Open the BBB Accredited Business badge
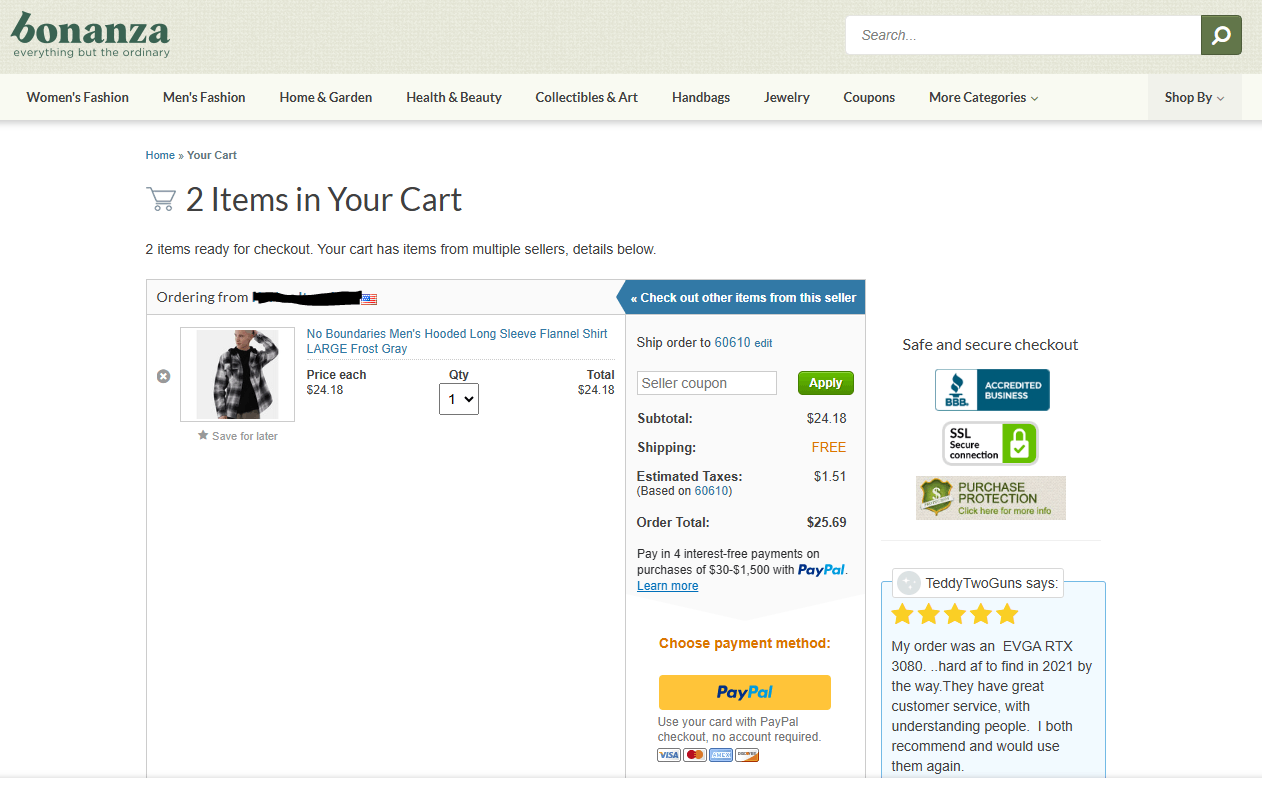The width and height of the screenshot is (1262, 796). (x=992, y=390)
